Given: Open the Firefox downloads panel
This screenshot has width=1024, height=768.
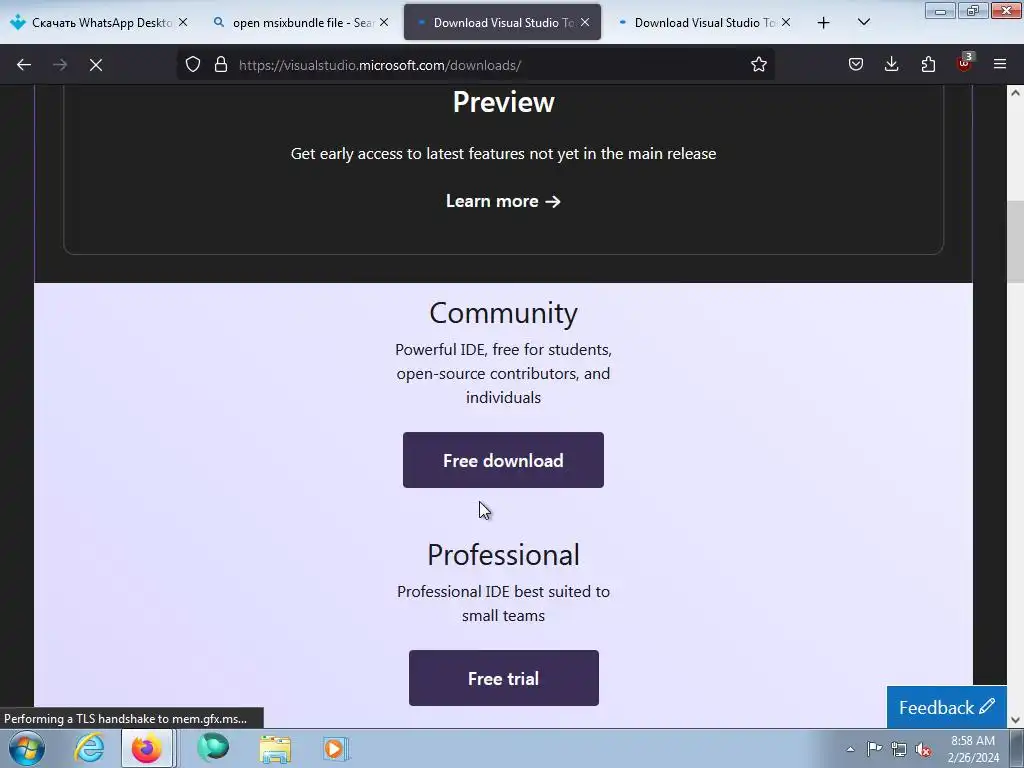Looking at the screenshot, I should point(891,65).
